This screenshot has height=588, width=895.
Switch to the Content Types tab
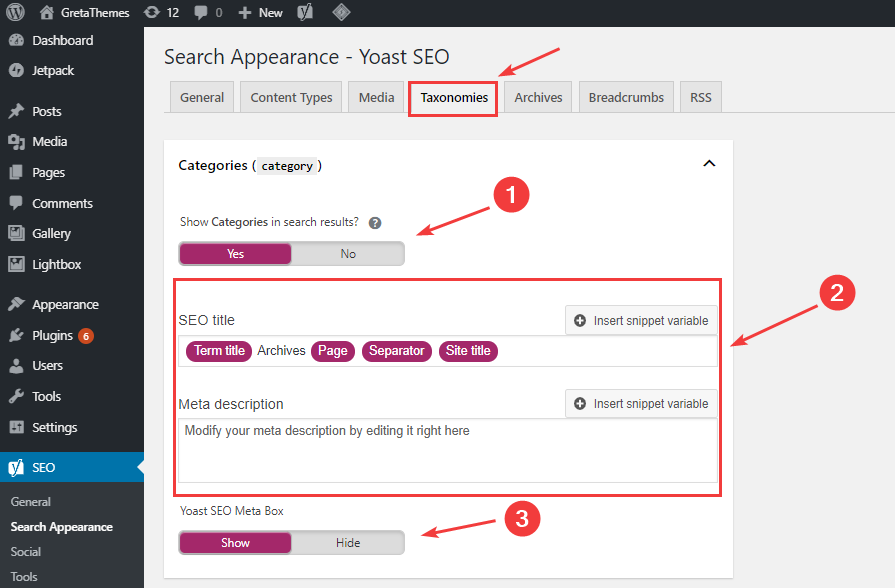291,98
